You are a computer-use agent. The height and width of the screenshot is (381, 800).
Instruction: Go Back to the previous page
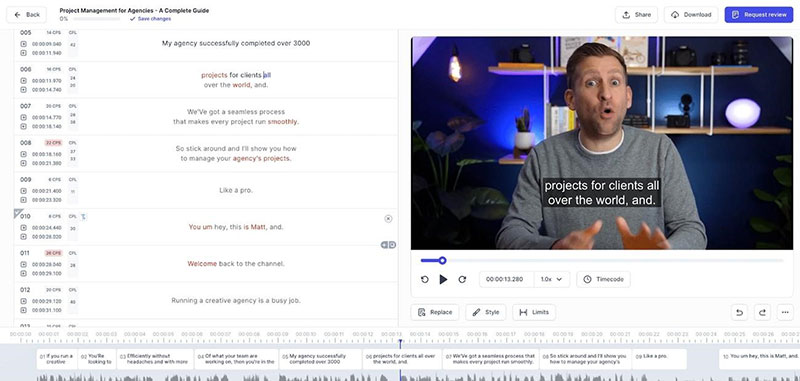(27, 15)
